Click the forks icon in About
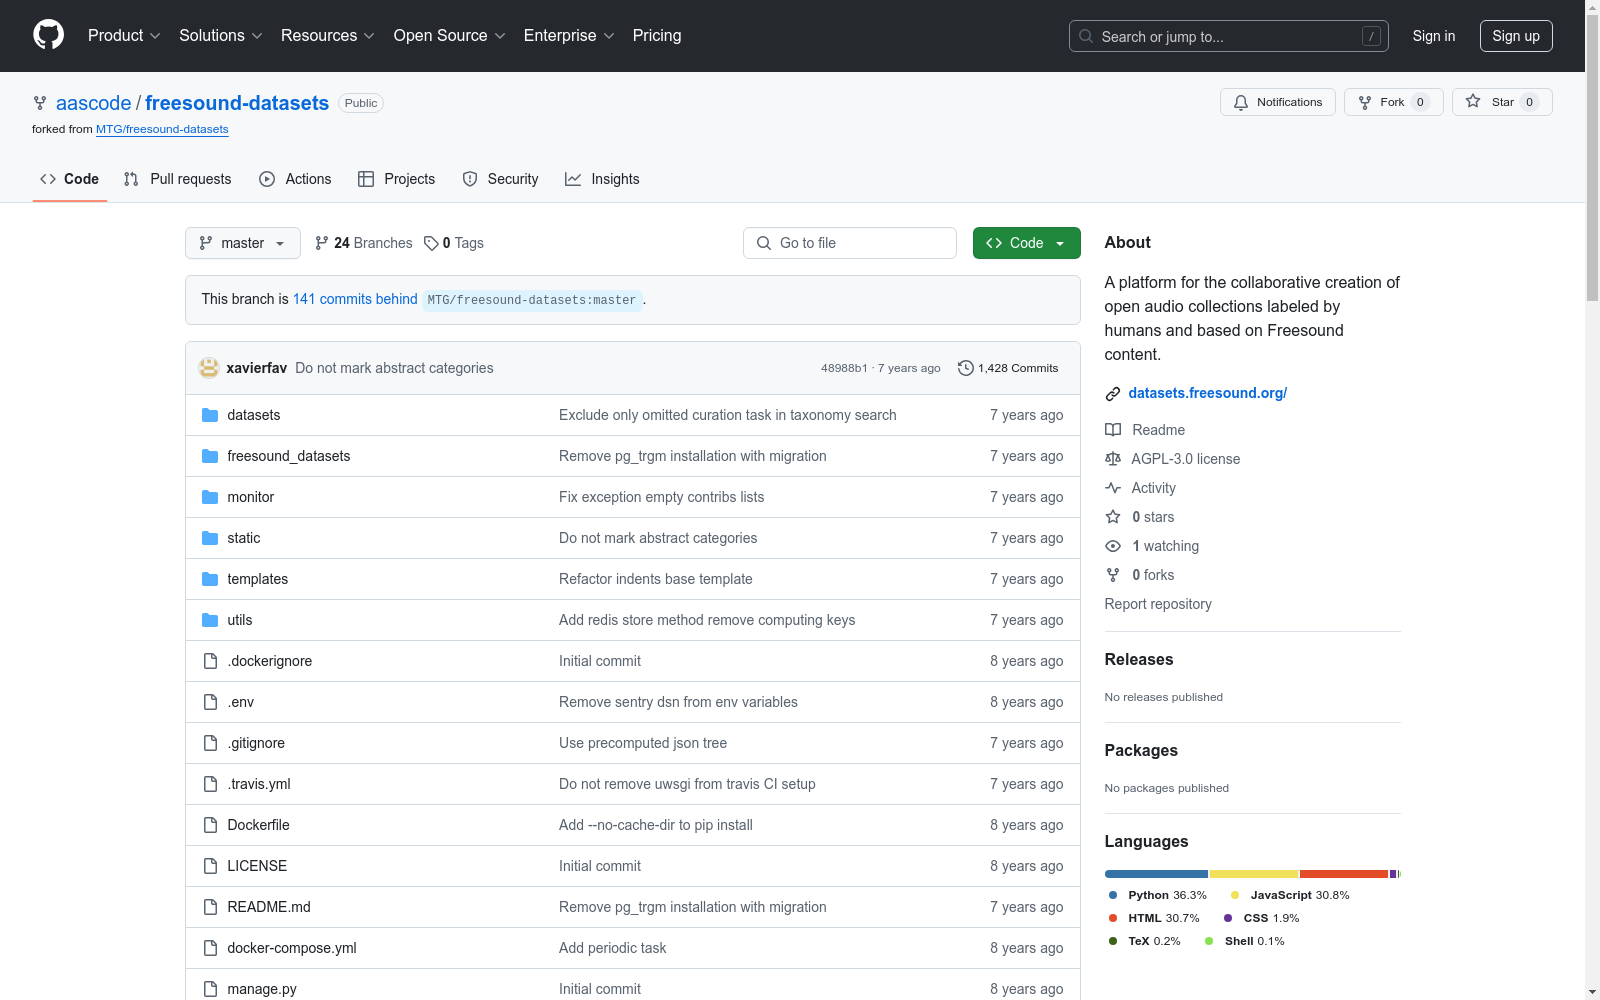 (x=1113, y=575)
